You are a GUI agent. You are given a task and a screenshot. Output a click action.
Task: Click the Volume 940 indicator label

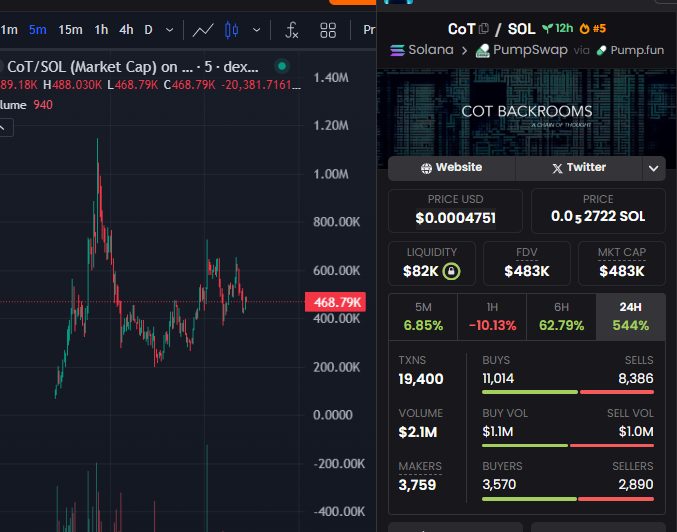(26, 105)
